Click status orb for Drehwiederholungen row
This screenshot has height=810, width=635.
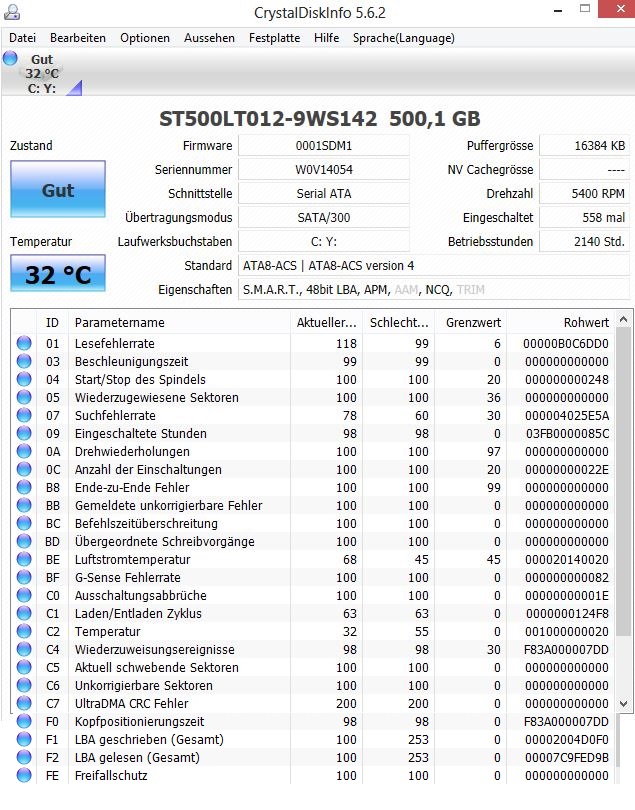(x=24, y=451)
